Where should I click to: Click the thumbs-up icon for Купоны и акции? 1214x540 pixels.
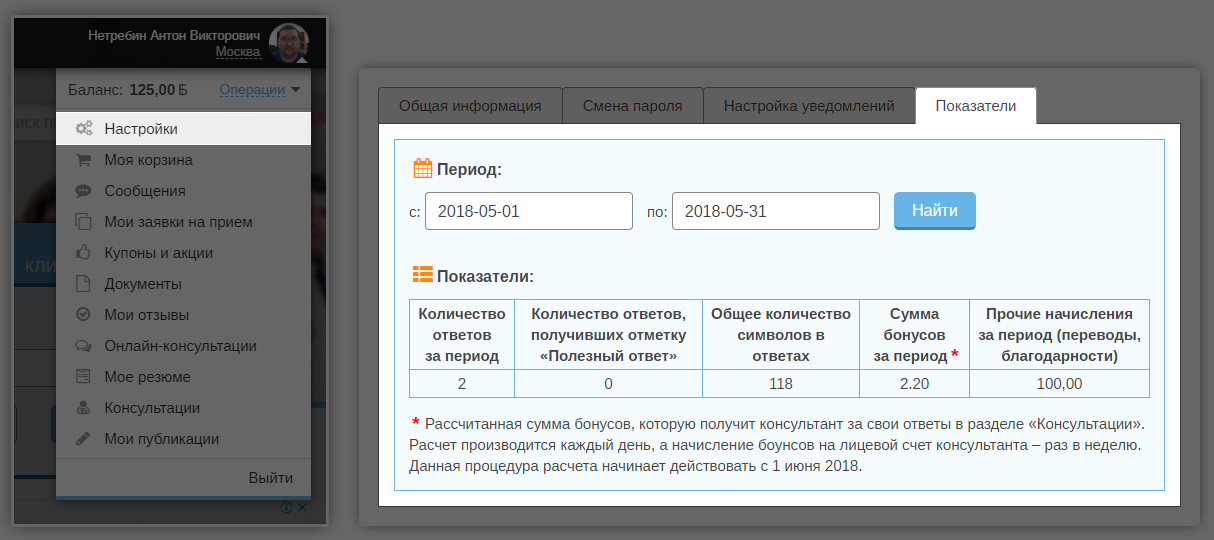coord(84,253)
